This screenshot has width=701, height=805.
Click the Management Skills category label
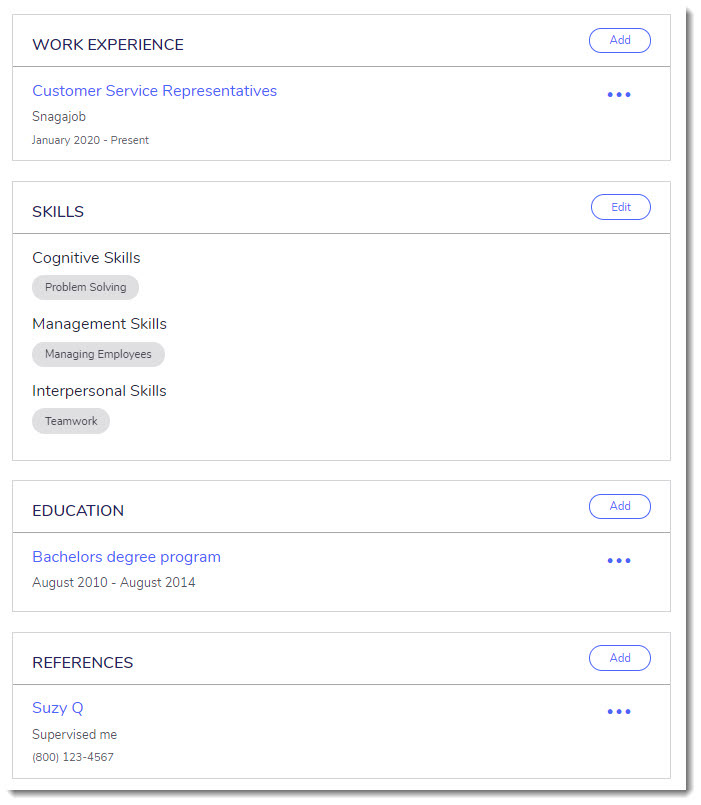coord(99,324)
